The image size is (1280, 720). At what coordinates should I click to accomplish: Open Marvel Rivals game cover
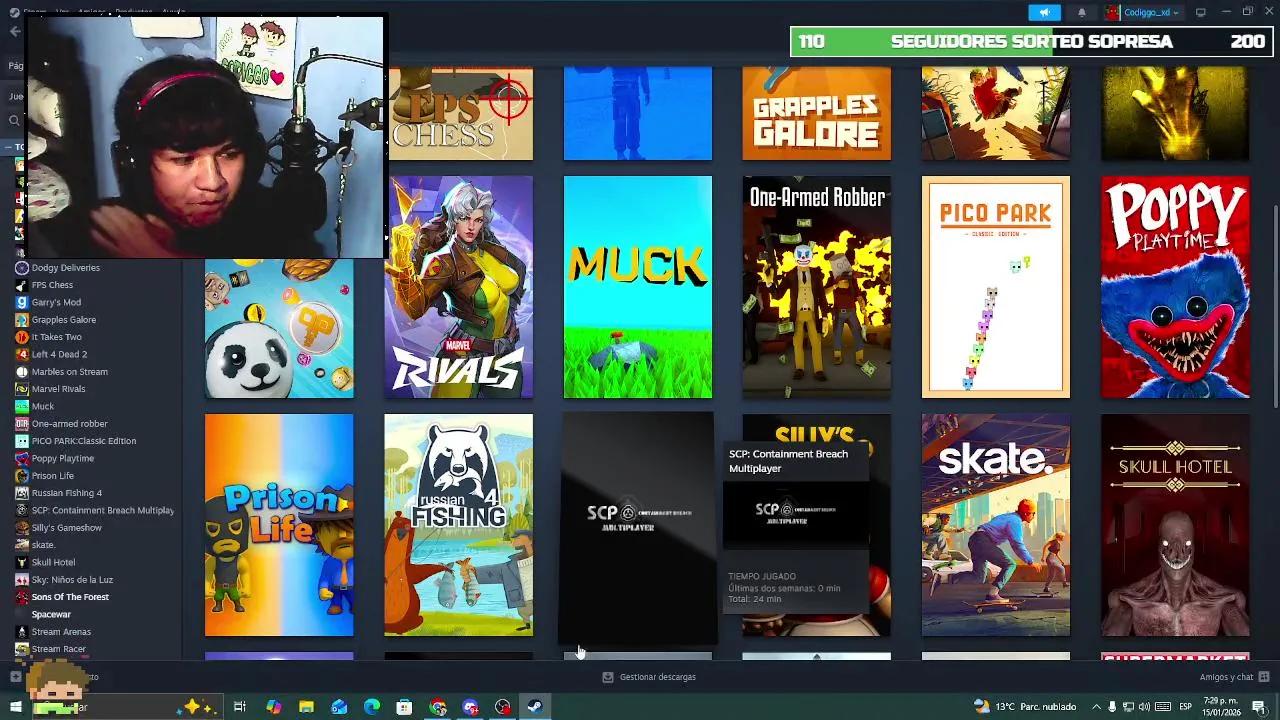pos(459,287)
